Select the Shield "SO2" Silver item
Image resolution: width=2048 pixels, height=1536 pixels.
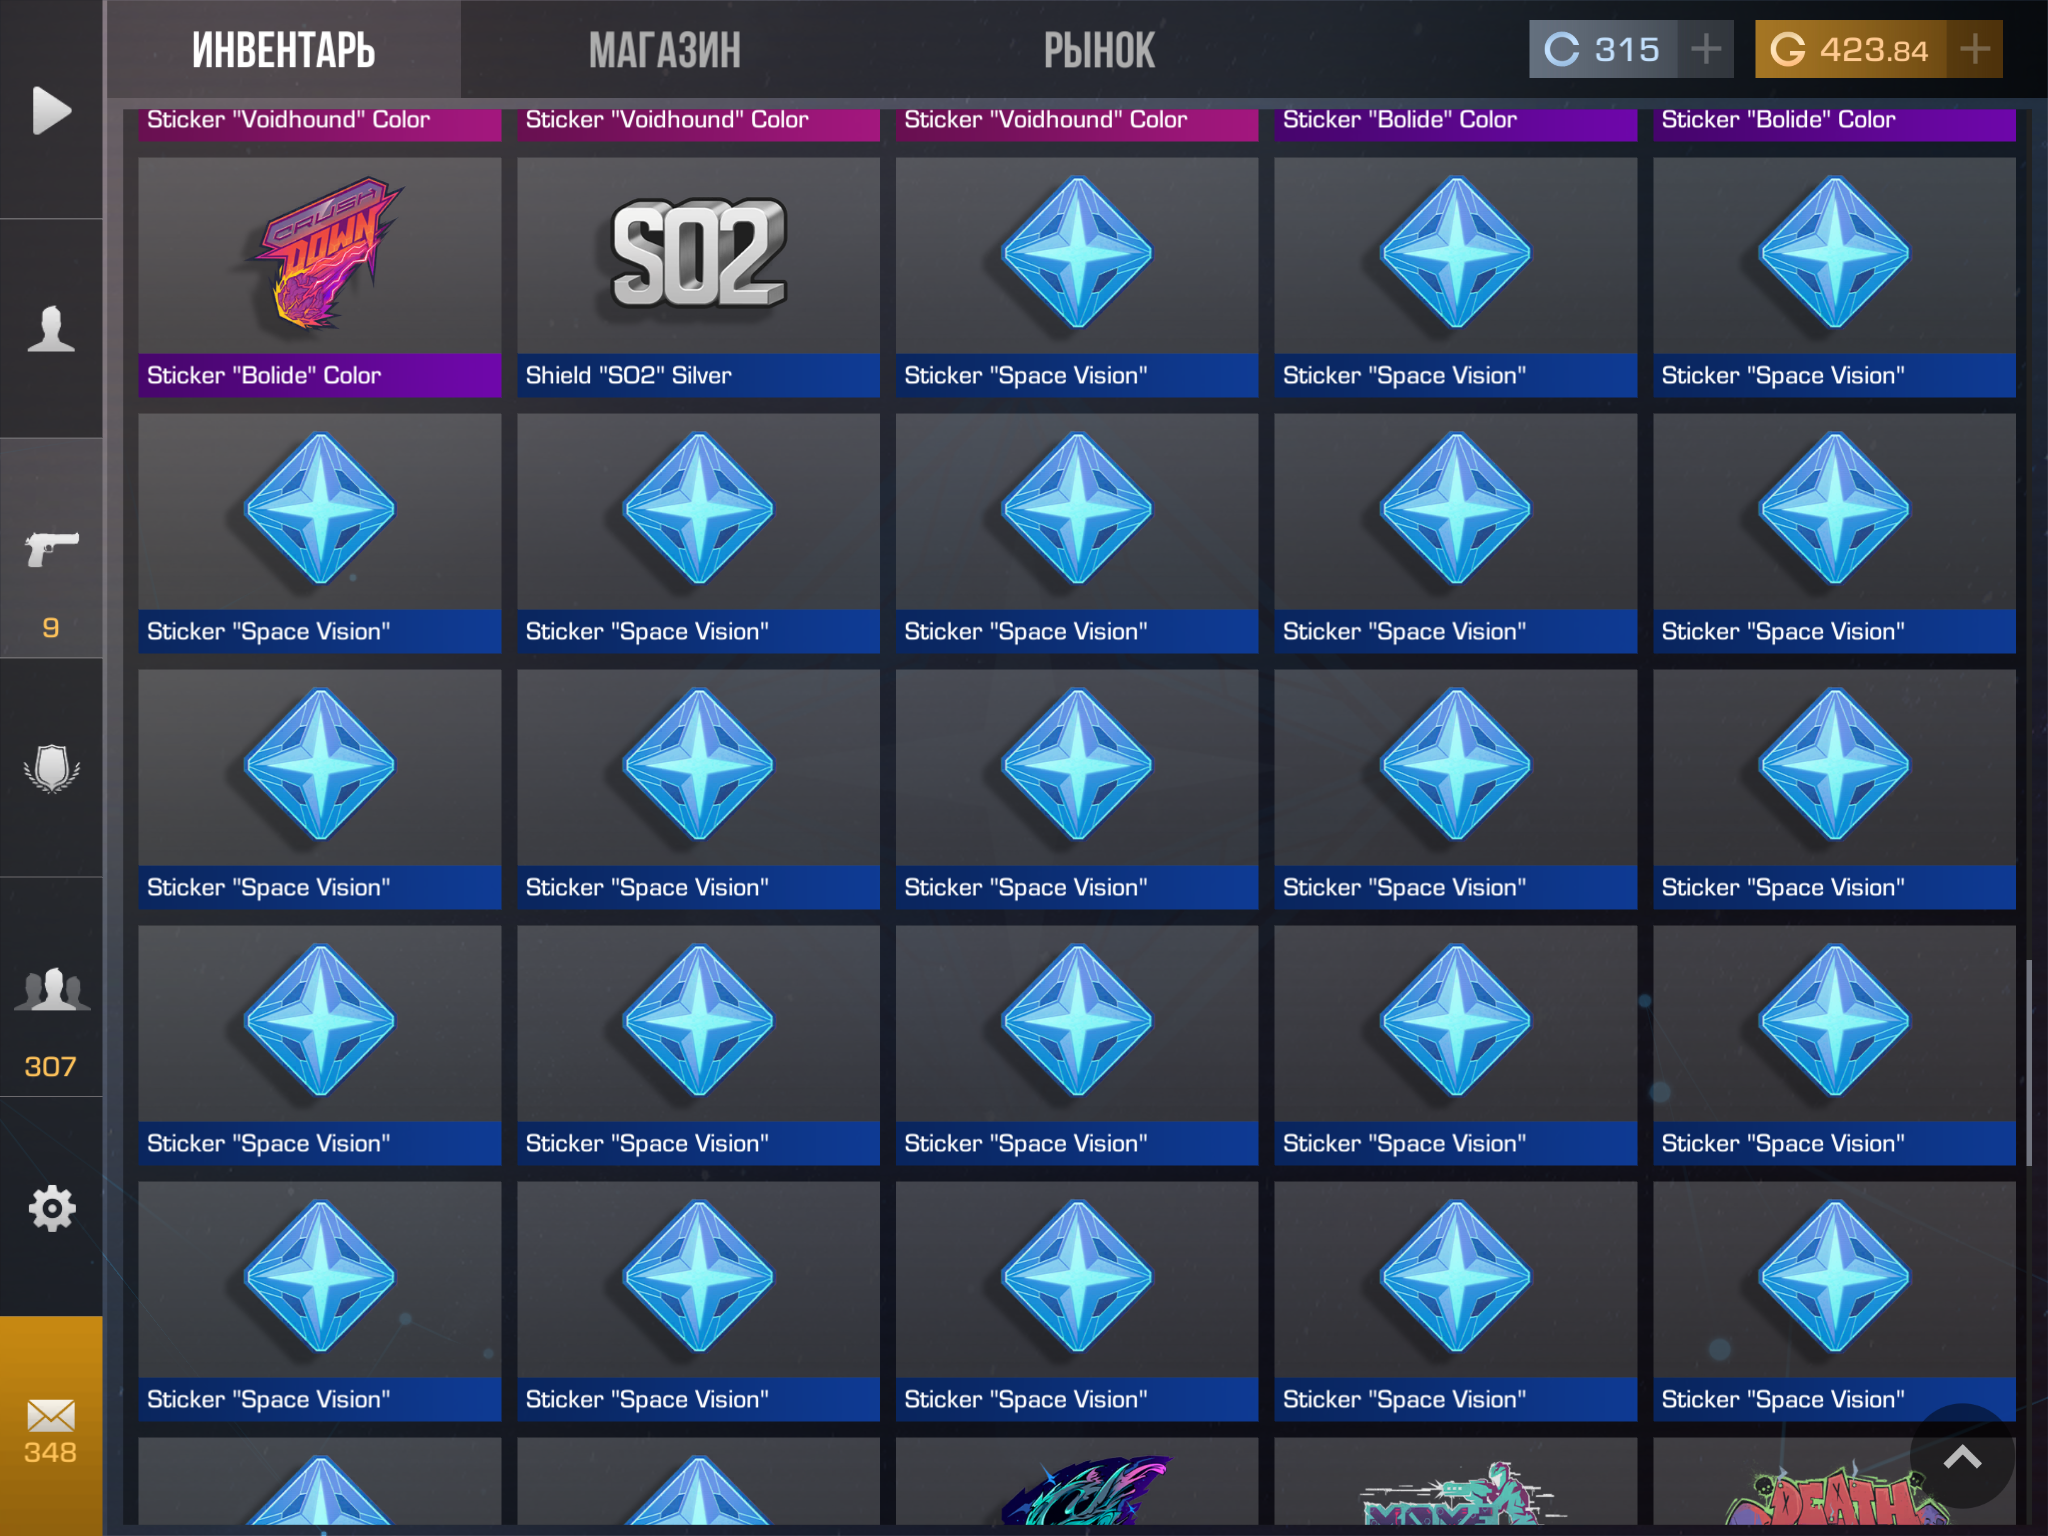tap(698, 277)
